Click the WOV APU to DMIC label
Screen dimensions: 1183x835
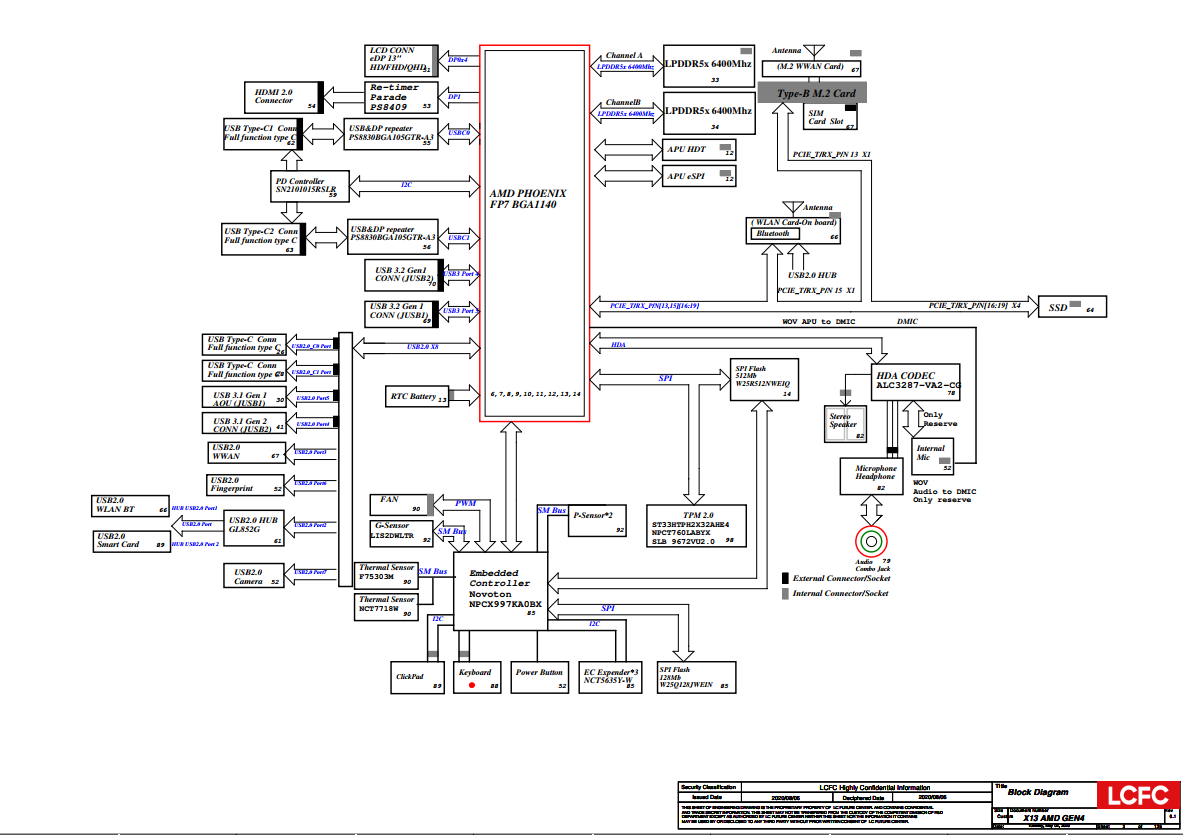coord(819,322)
